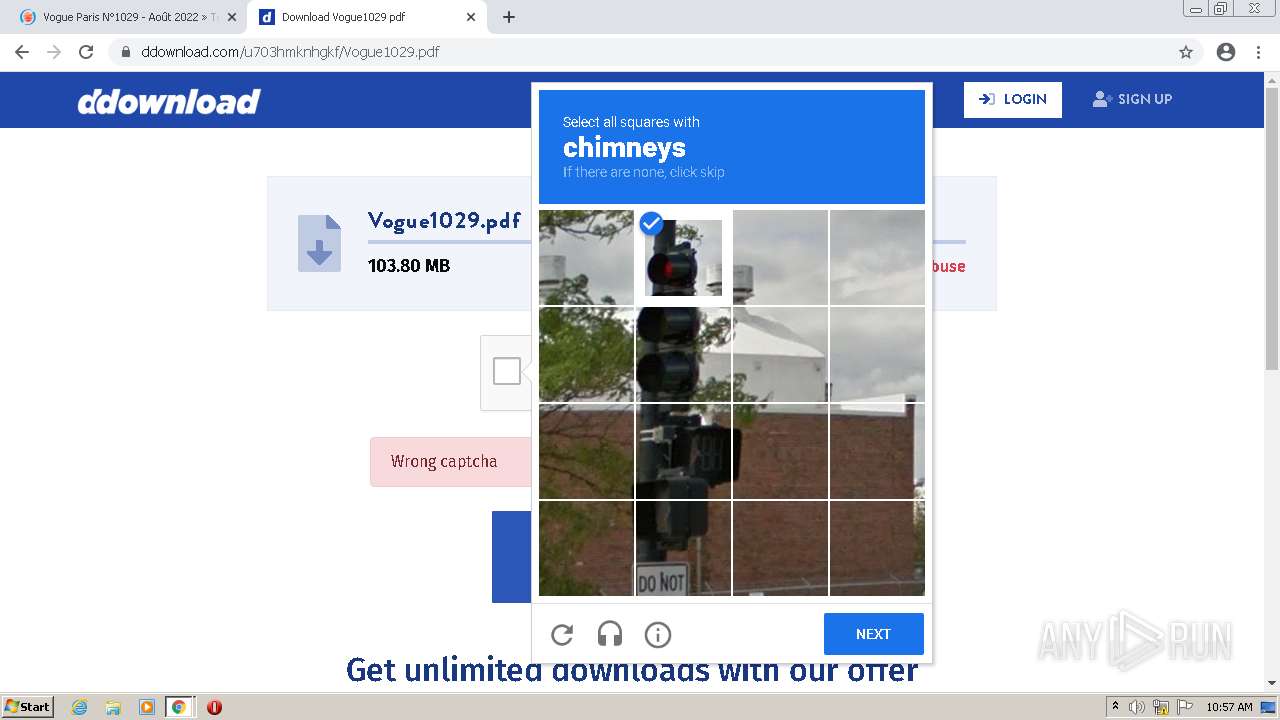The height and width of the screenshot is (720, 1280).
Task: Select the DO NOT sign tile
Action: [x=683, y=548]
